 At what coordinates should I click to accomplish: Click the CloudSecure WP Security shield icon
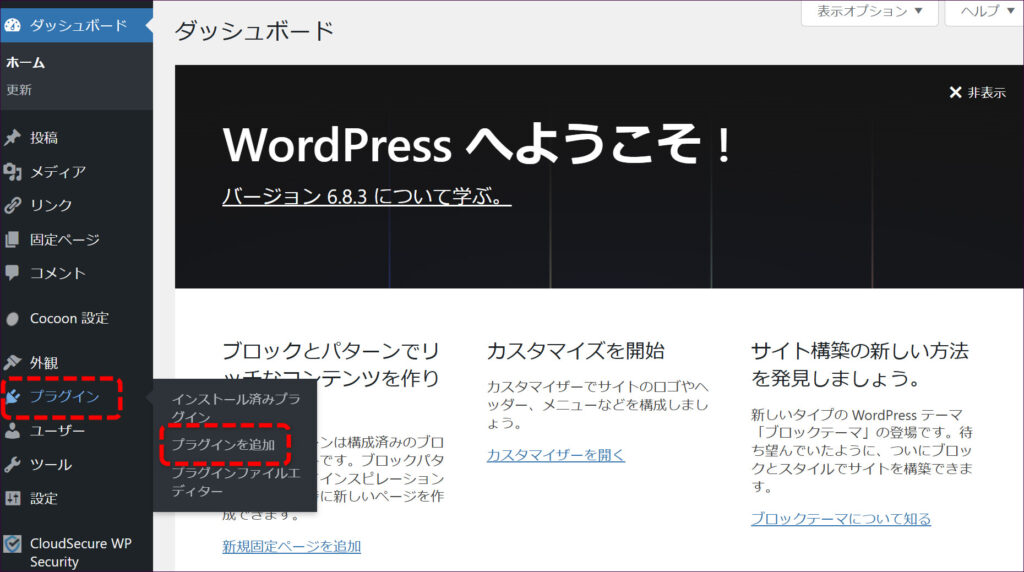[13, 545]
